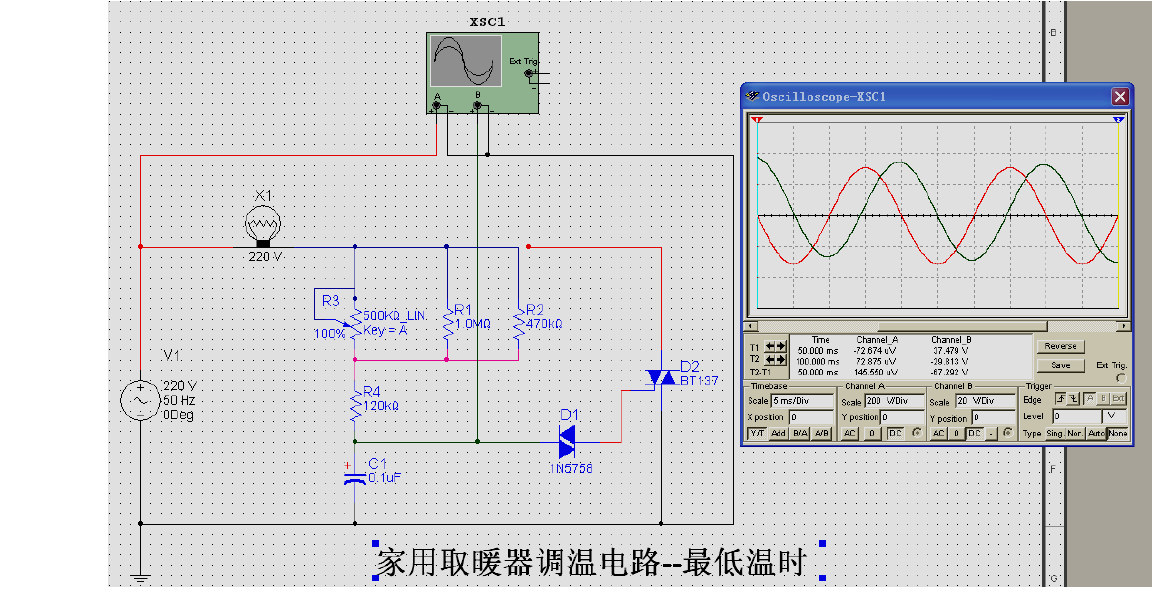
Task: Set Channel B coupling to 0
Action: point(956,433)
